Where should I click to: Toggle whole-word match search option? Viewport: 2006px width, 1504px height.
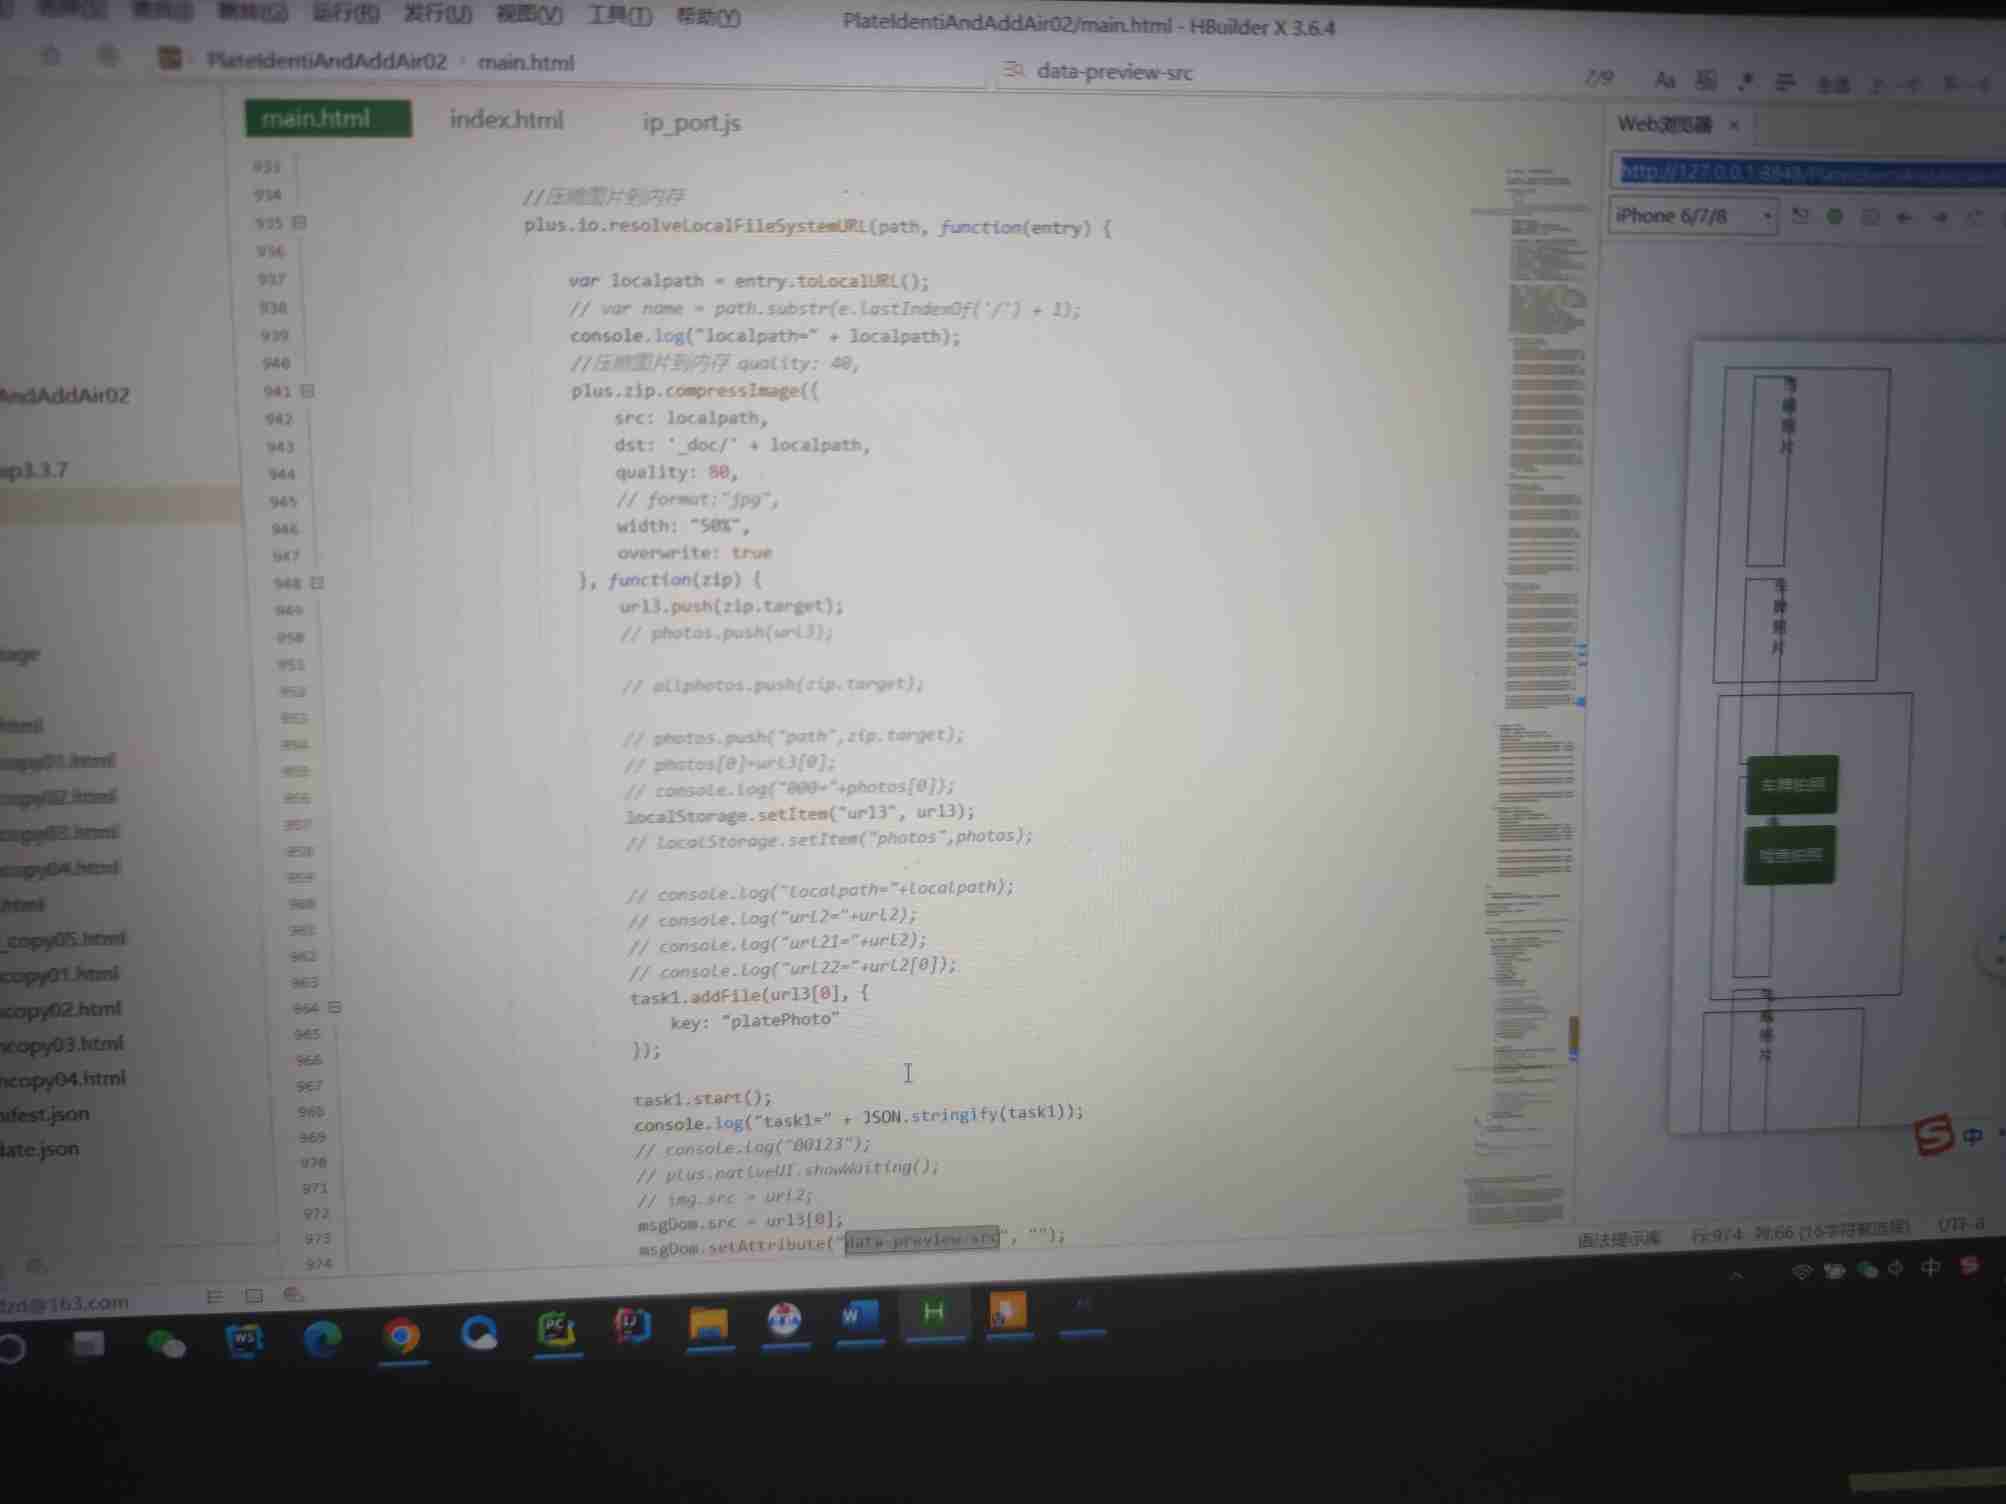click(1707, 81)
